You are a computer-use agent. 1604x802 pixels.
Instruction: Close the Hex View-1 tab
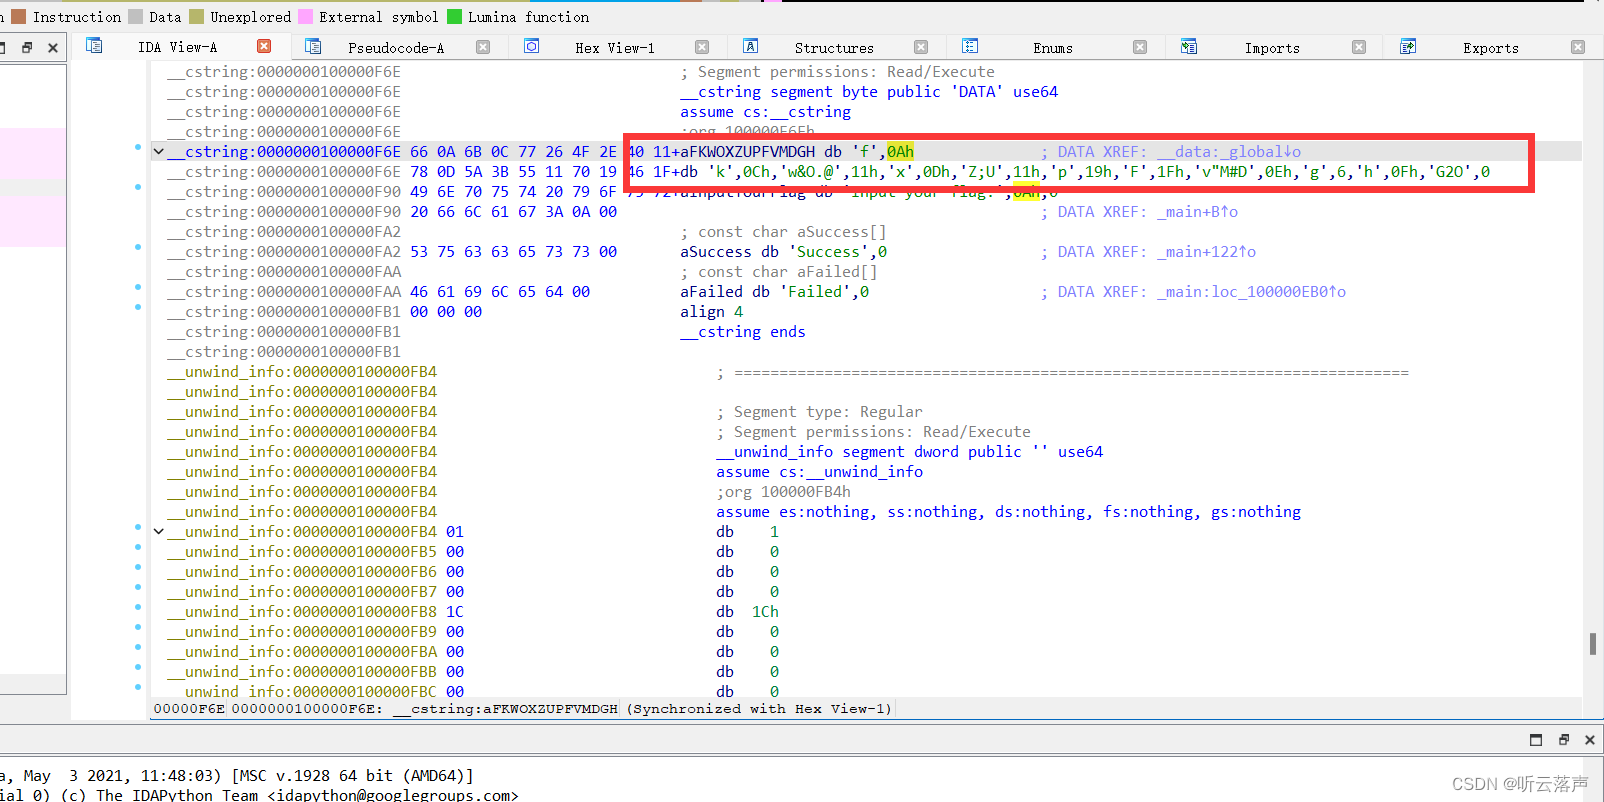click(x=702, y=47)
